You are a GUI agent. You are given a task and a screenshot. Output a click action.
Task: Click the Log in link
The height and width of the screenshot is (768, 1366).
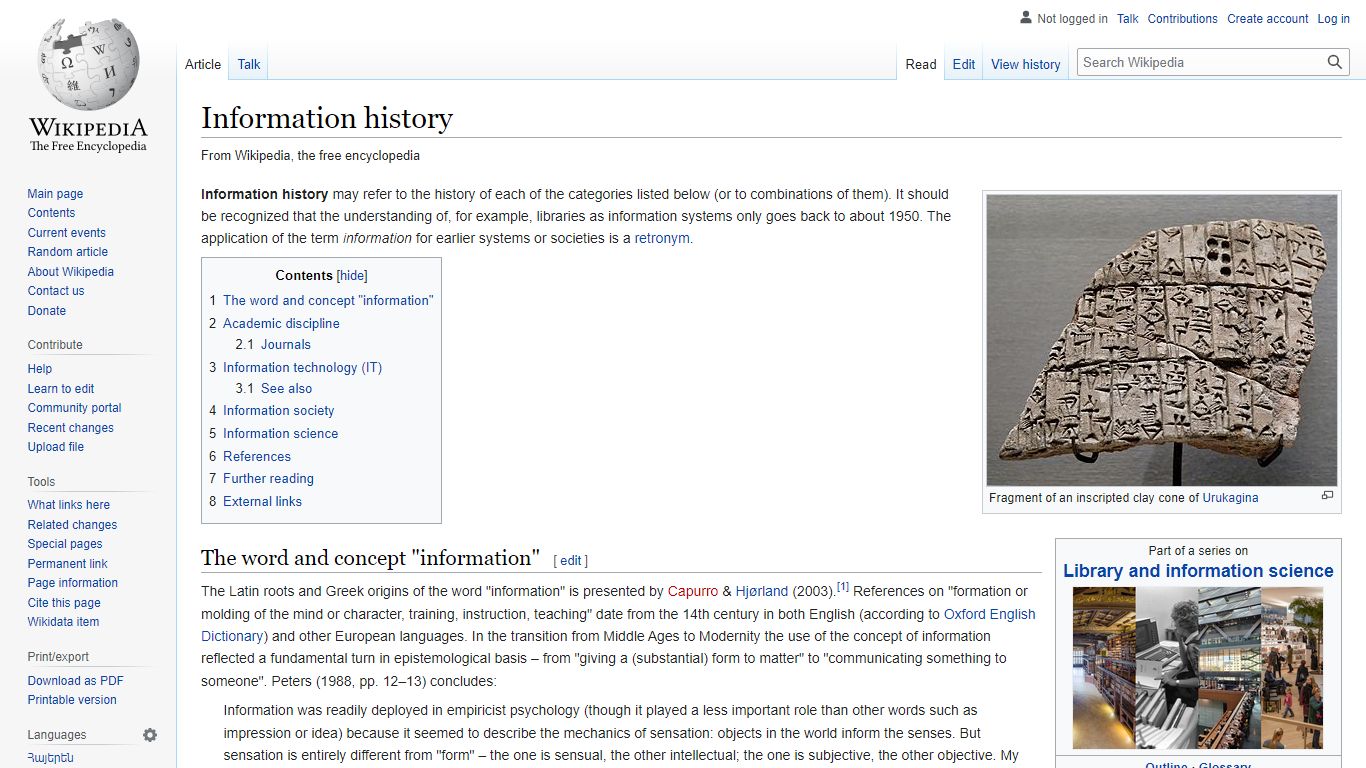(1334, 19)
